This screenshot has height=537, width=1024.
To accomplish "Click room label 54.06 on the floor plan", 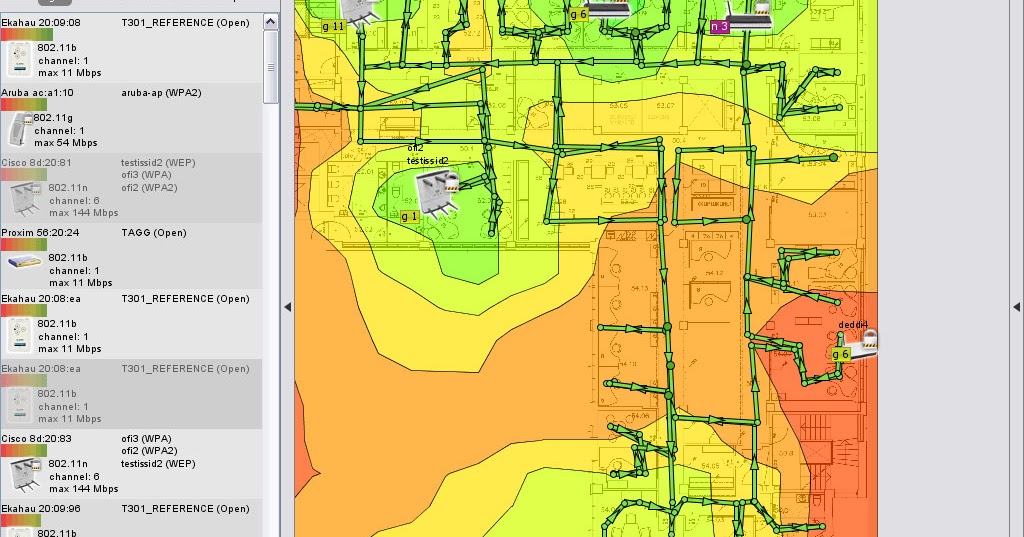I will pyautogui.click(x=639, y=415).
